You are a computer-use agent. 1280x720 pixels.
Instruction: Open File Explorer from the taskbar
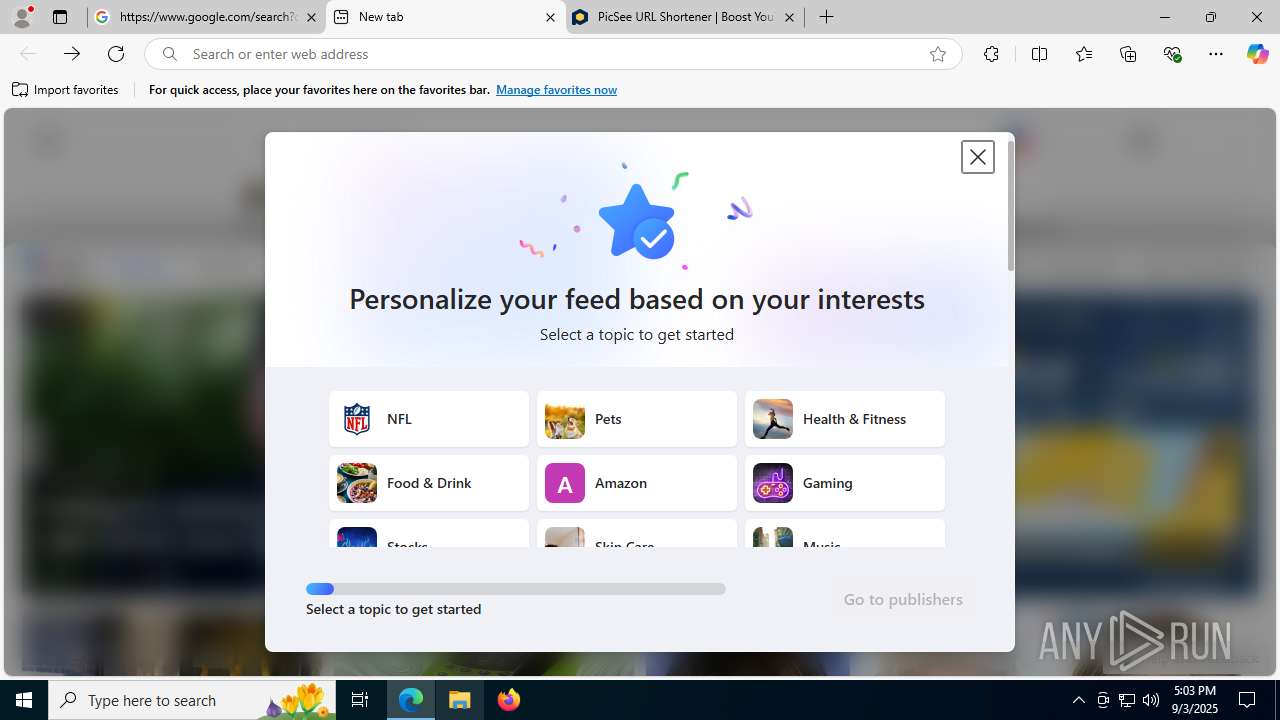click(460, 700)
